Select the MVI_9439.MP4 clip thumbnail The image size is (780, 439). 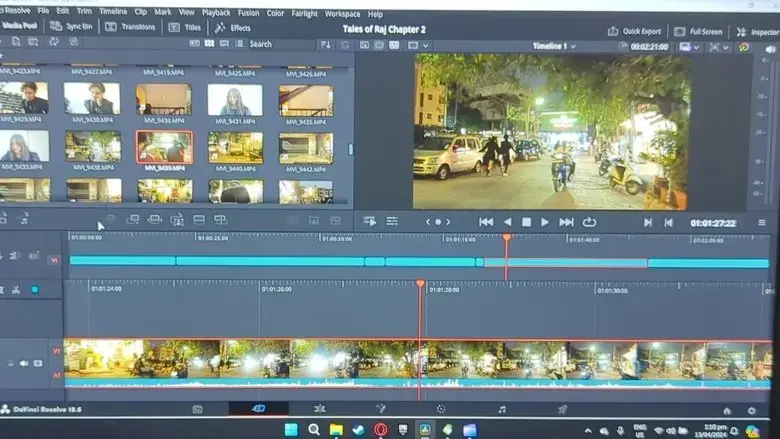[164, 147]
